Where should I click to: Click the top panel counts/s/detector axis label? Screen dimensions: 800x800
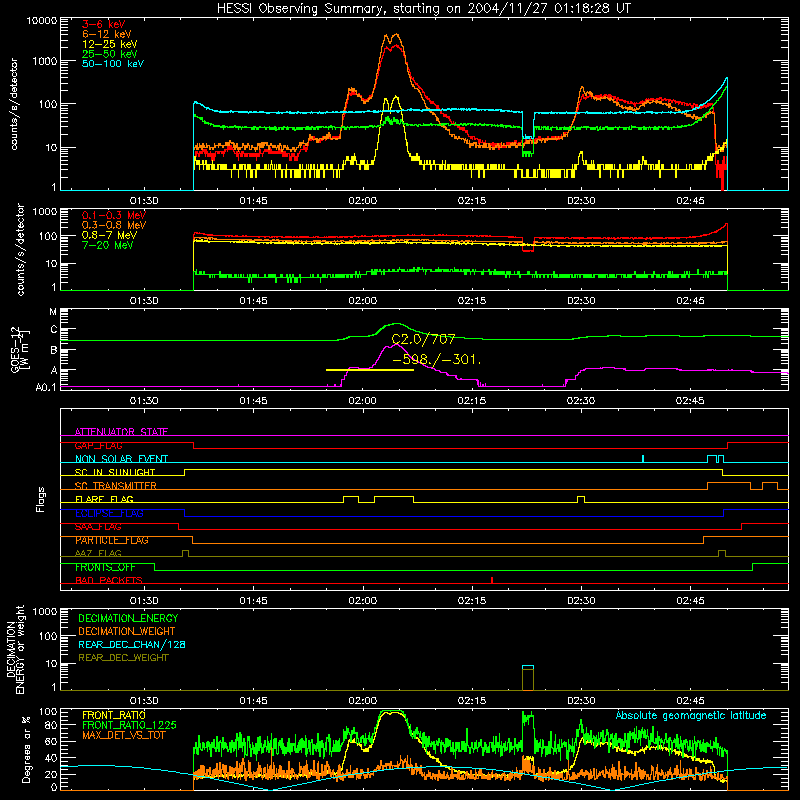tap(14, 104)
